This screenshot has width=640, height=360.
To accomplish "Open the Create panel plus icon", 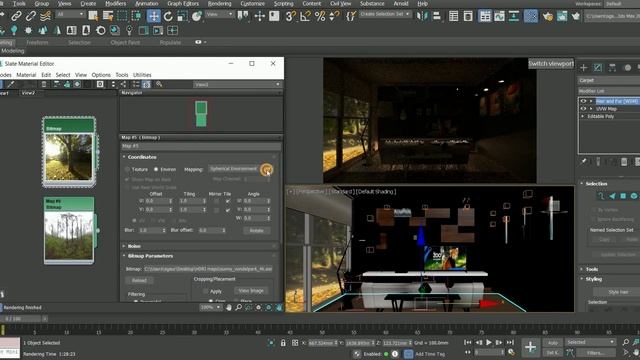I will (583, 67).
